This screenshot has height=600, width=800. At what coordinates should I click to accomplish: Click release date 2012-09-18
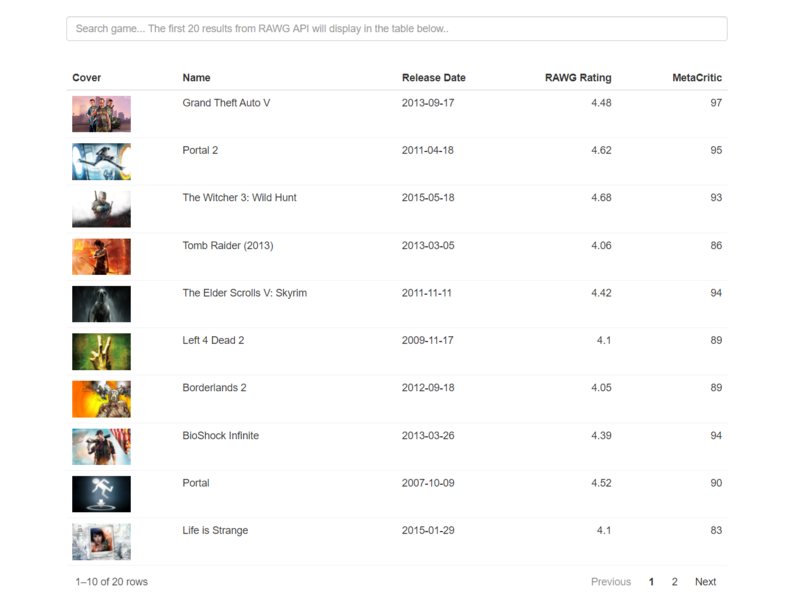pos(428,388)
